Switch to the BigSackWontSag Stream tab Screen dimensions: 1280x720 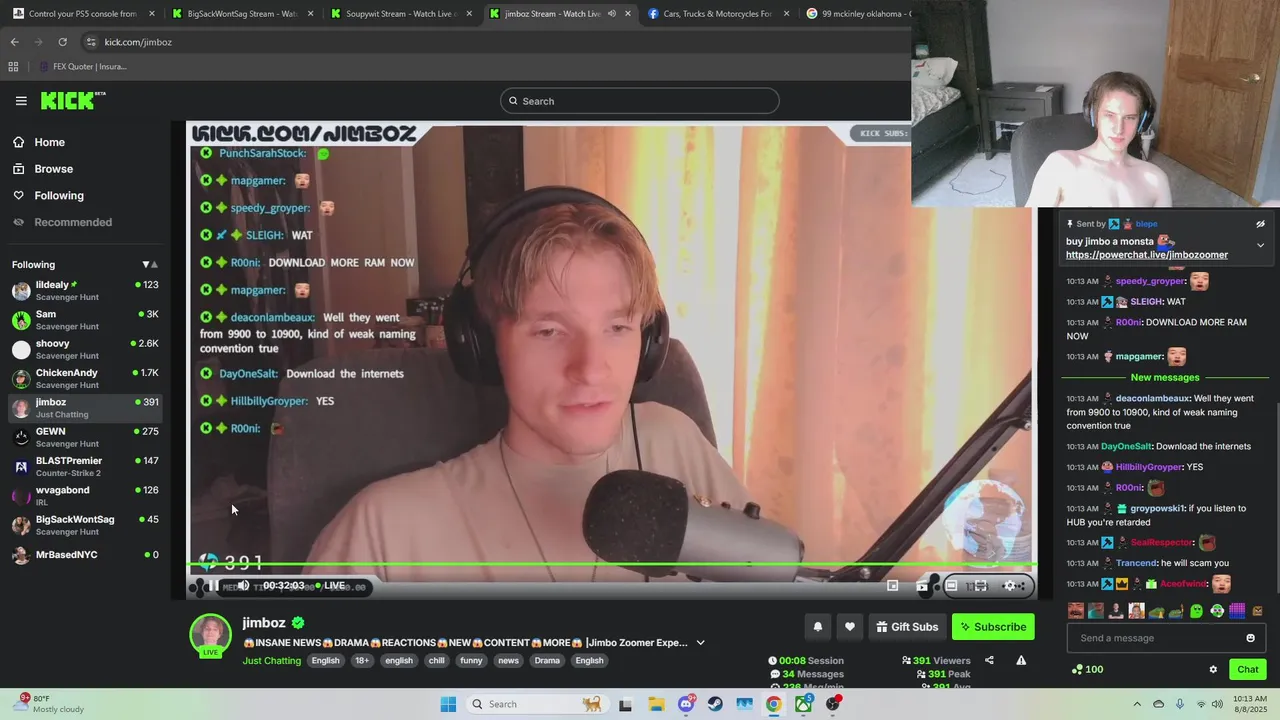tap(243, 14)
